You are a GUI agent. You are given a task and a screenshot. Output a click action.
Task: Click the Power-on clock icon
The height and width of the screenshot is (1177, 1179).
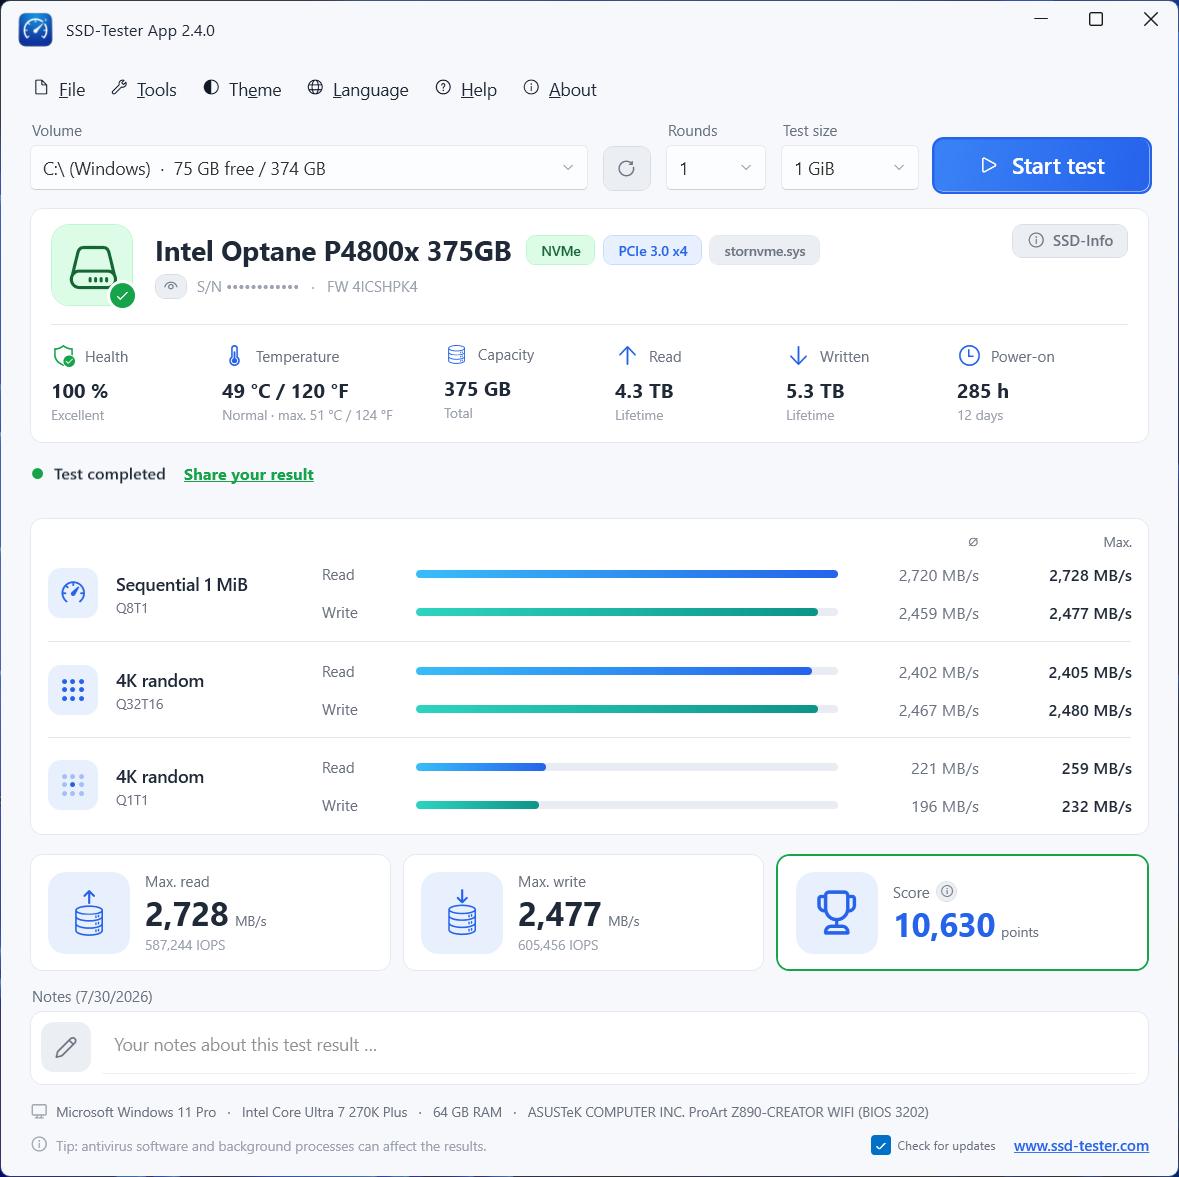[x=968, y=356]
